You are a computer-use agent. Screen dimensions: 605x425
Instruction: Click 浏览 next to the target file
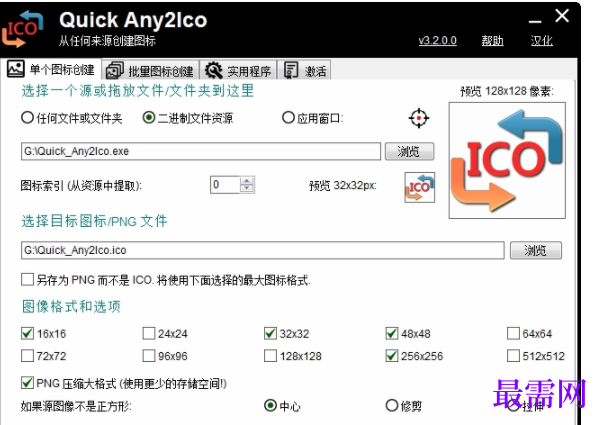pos(536,251)
